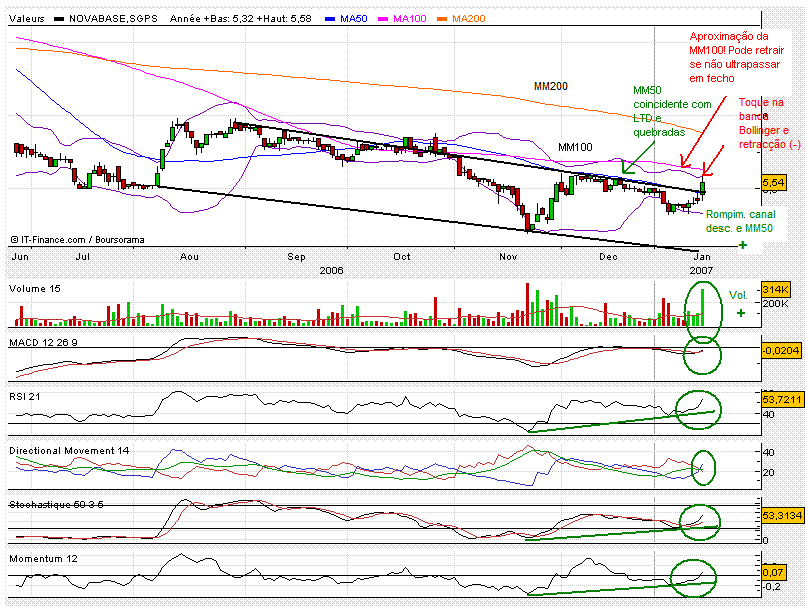808x611 pixels.
Task: Click the magenta MA100 legend marker
Action: (383, 19)
